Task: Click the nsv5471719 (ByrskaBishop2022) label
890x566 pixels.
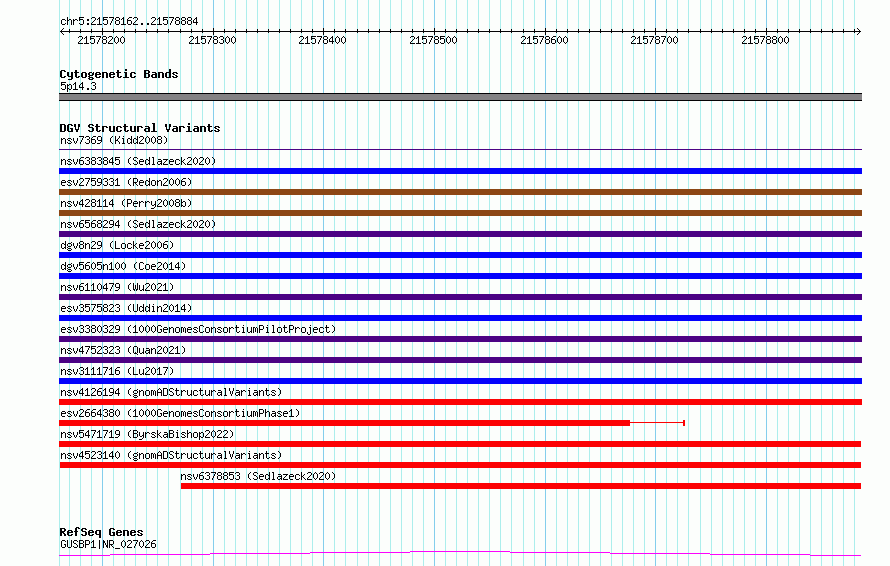Action: [x=147, y=434]
